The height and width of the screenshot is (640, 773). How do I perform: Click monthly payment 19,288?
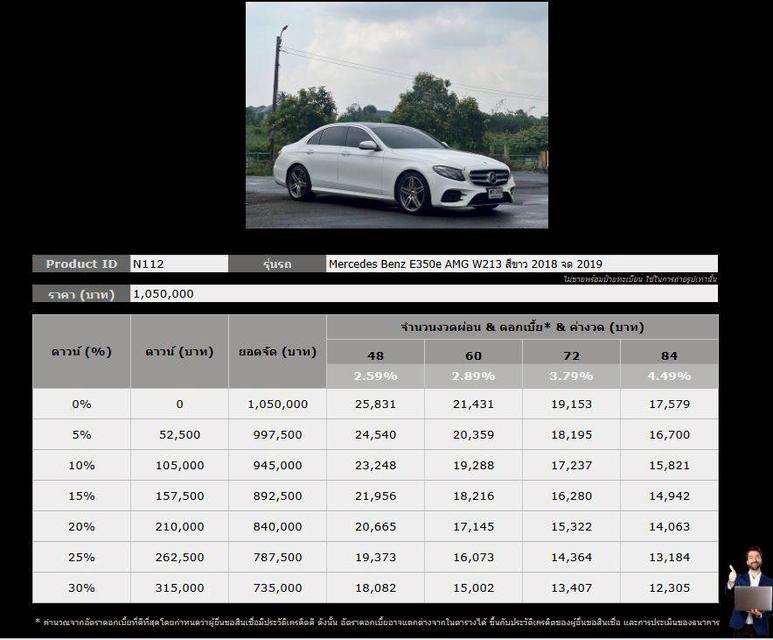tap(473, 465)
